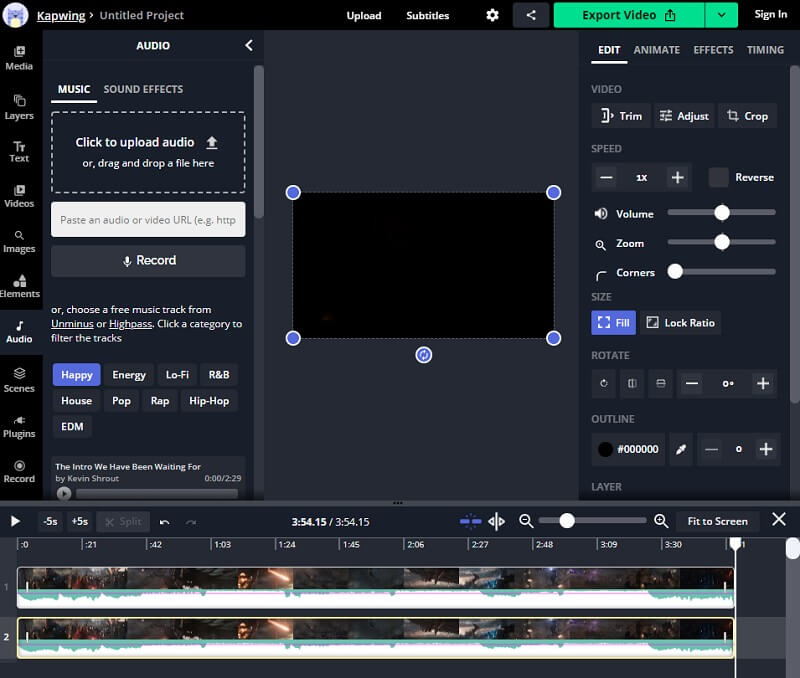Screen dimensions: 800x678
Task: Open the Export Video dropdown arrow
Action: (720, 15)
